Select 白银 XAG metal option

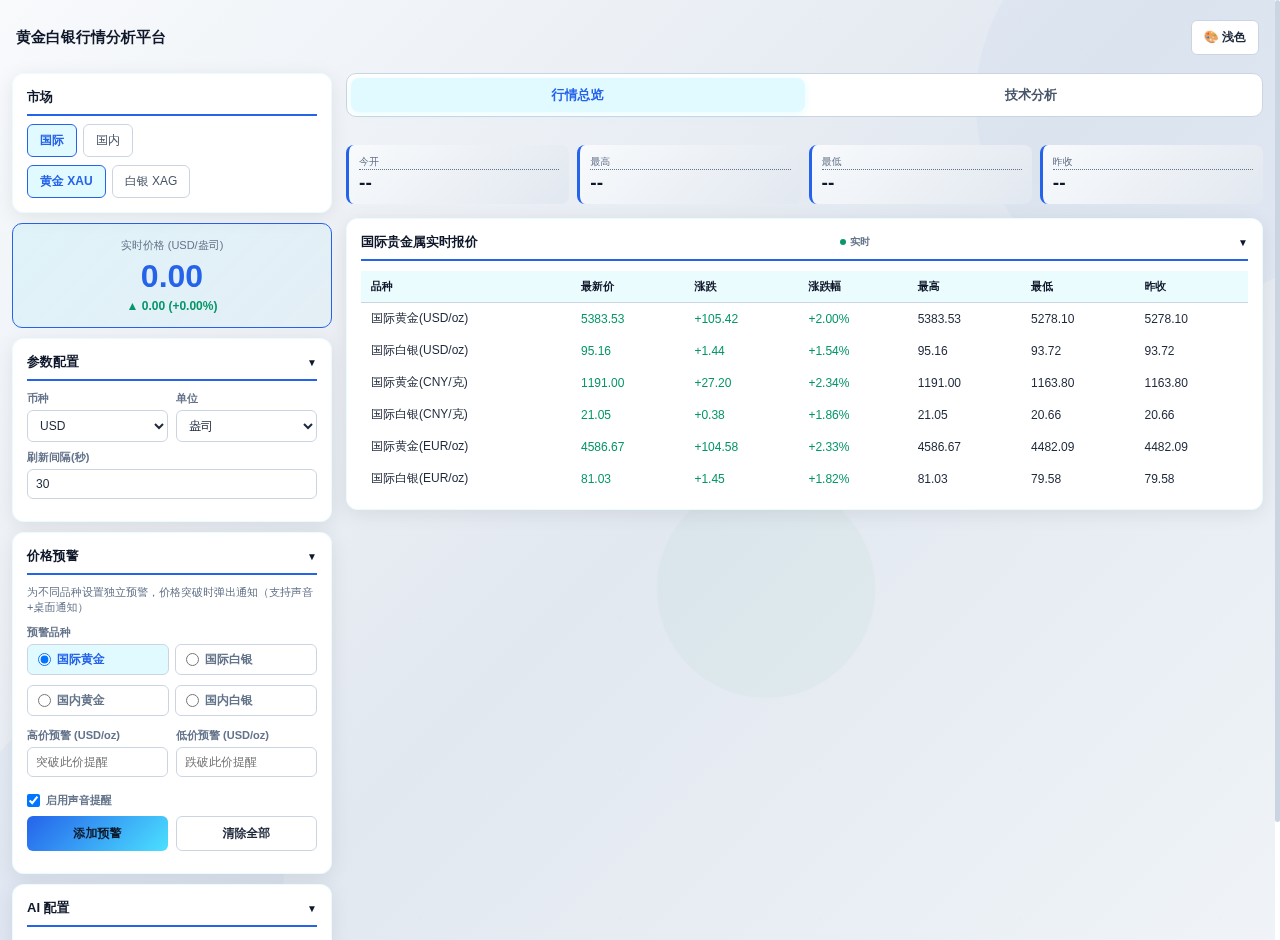[x=151, y=181]
